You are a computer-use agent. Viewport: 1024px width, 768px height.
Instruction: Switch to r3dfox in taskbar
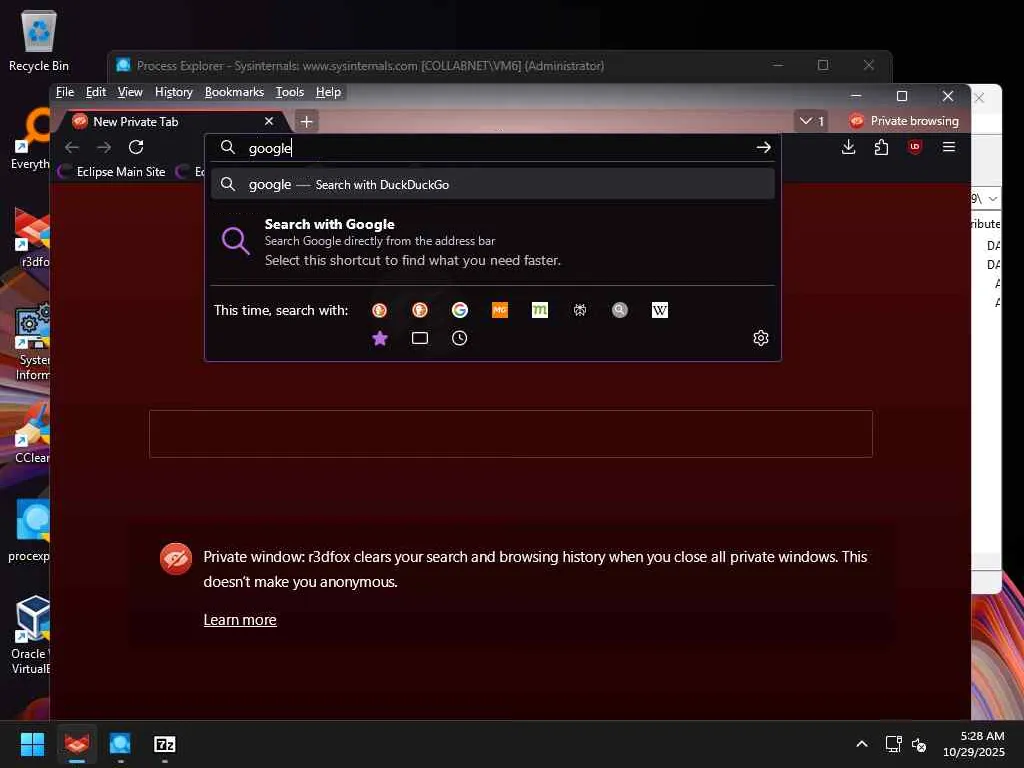tap(76, 744)
